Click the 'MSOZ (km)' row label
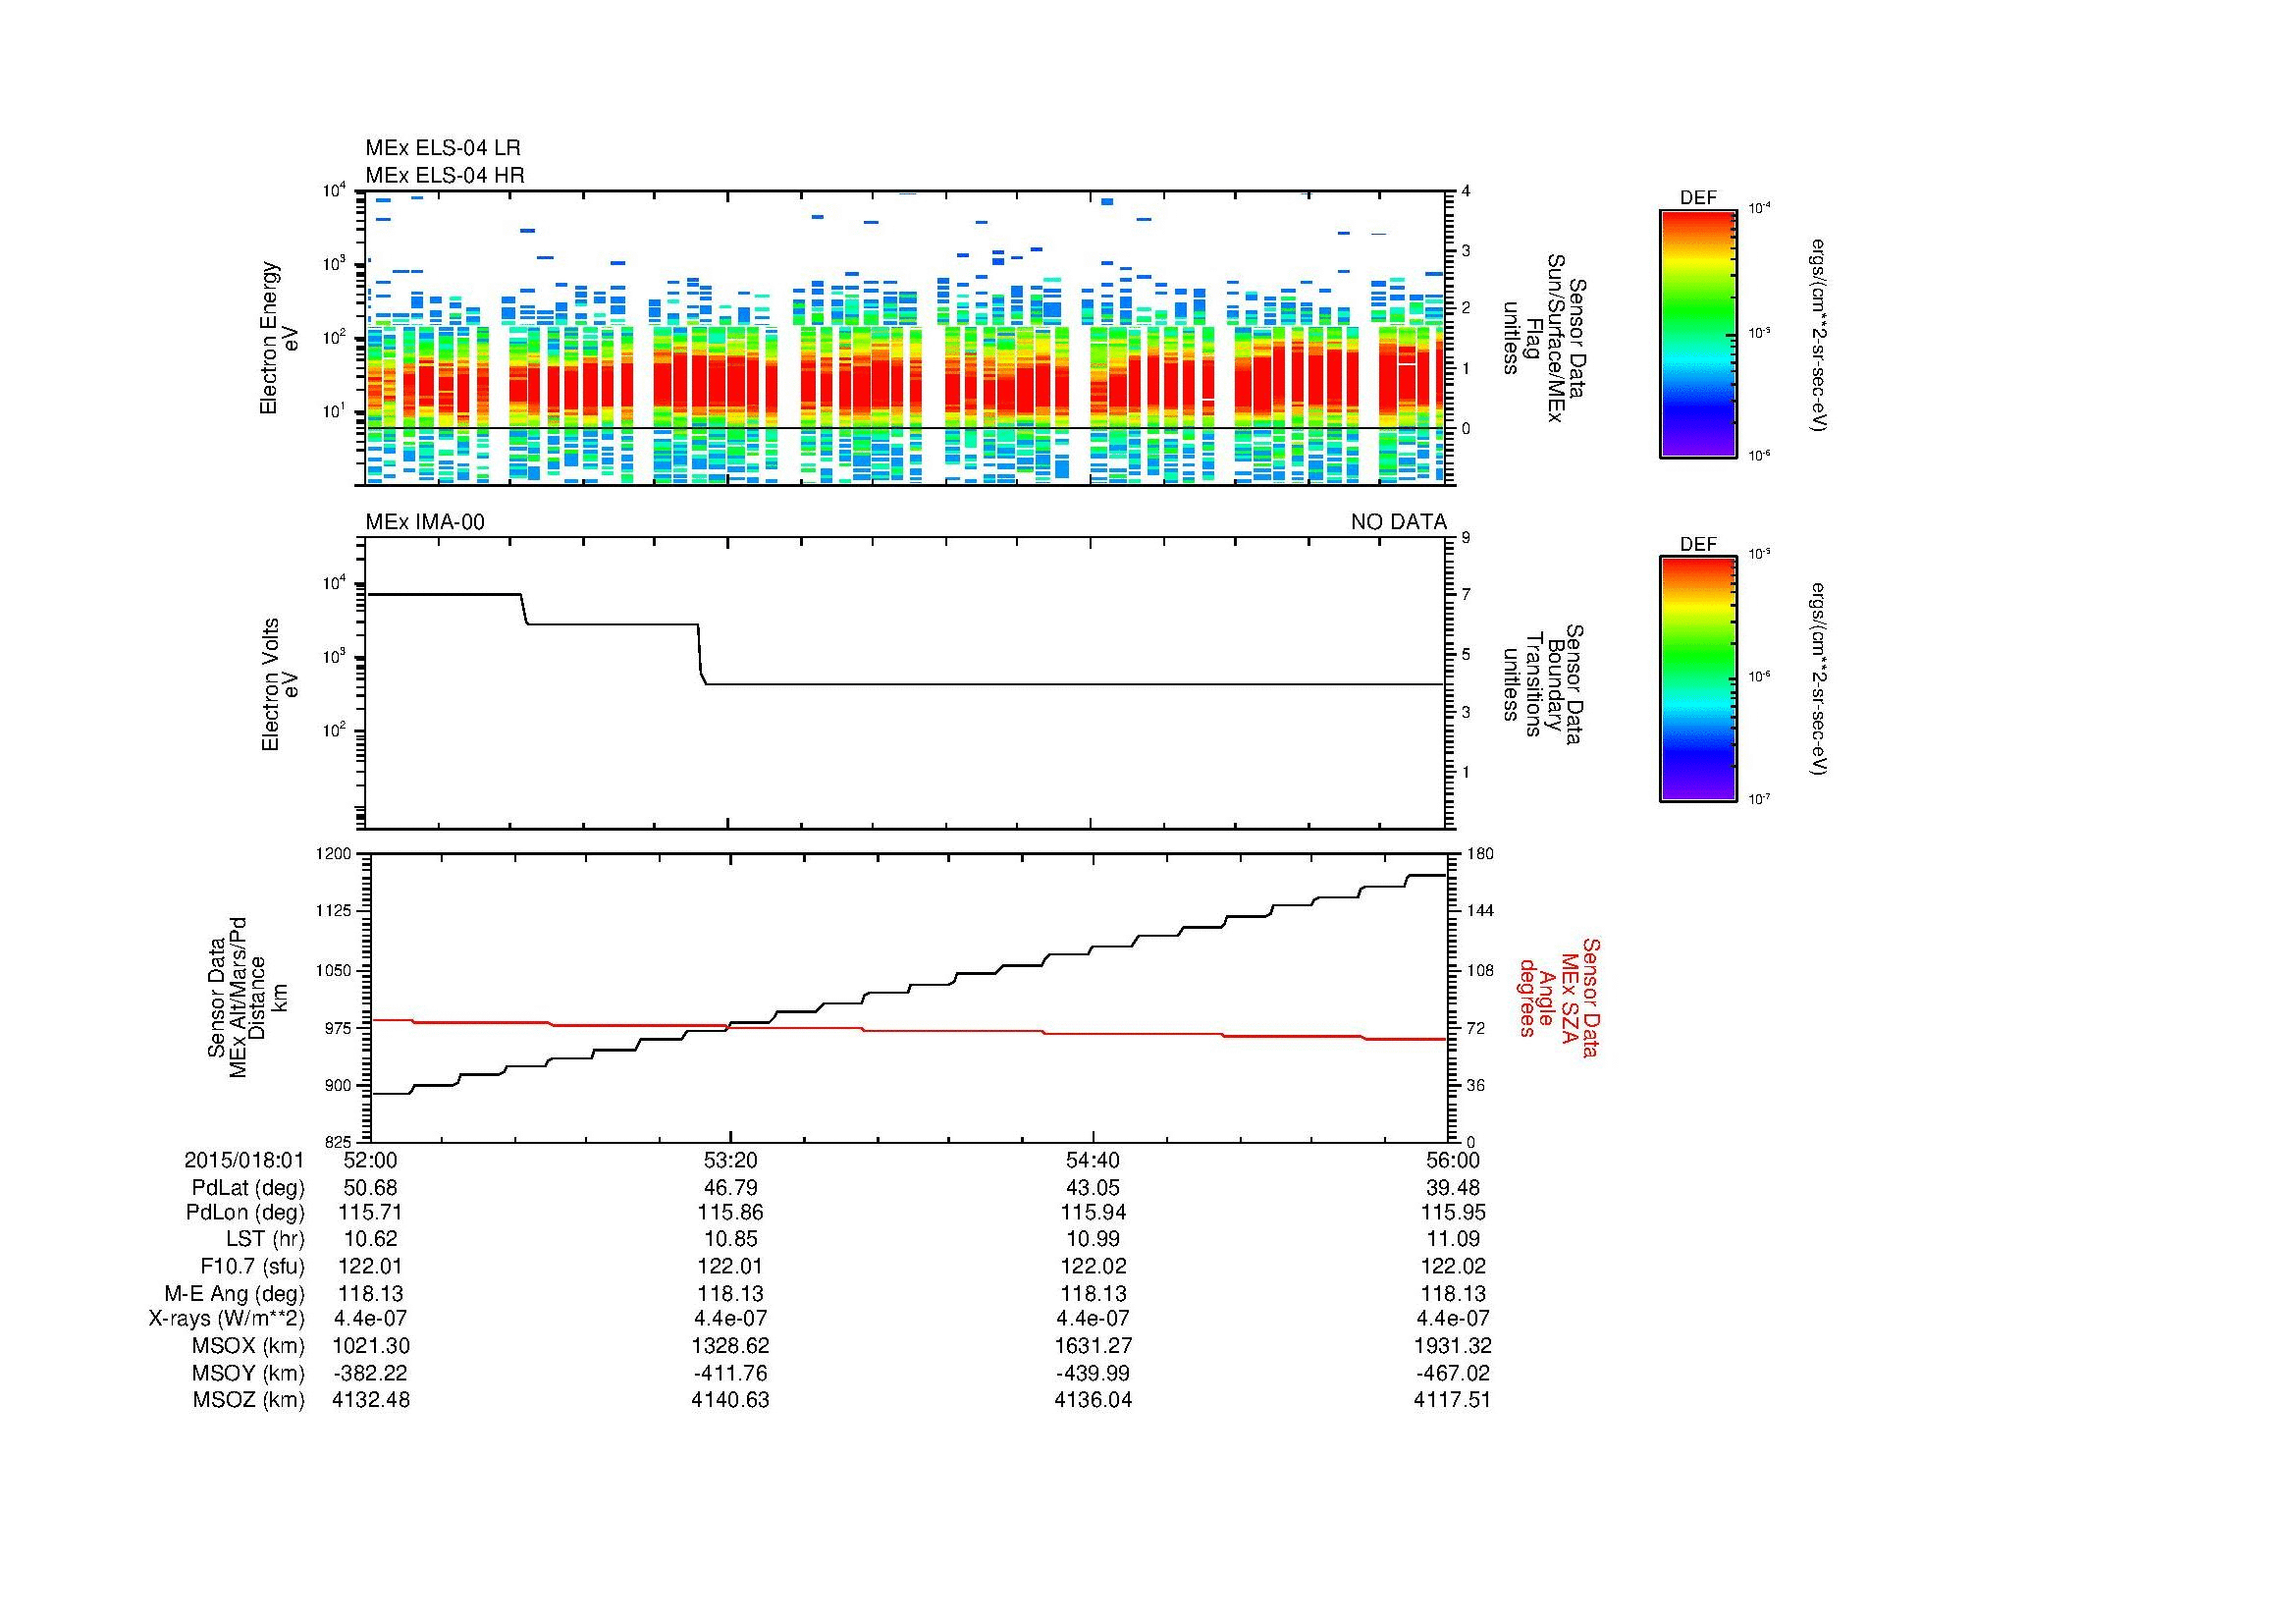 click(248, 1400)
